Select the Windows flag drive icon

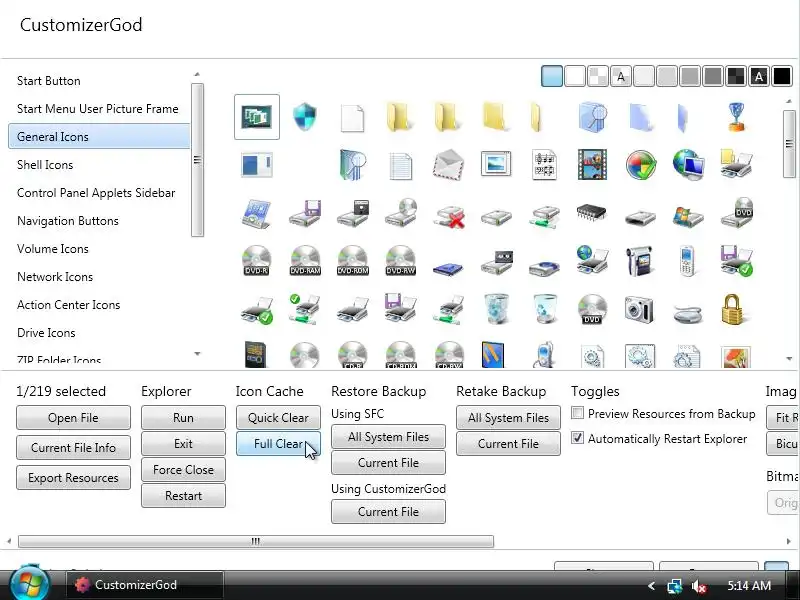tap(687, 215)
